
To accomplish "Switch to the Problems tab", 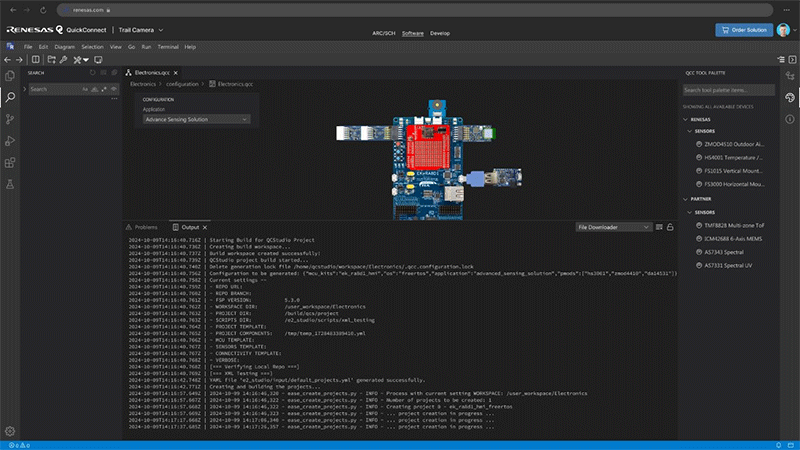I will click(141, 227).
